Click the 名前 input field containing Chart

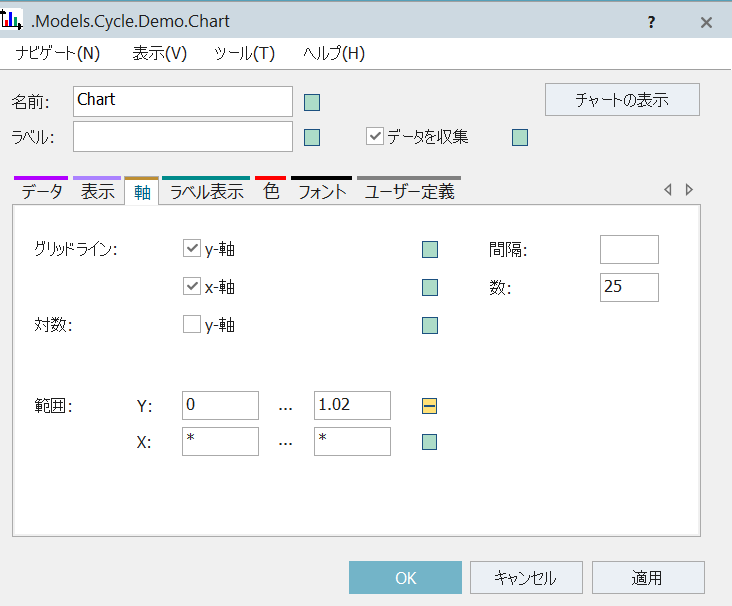[183, 101]
